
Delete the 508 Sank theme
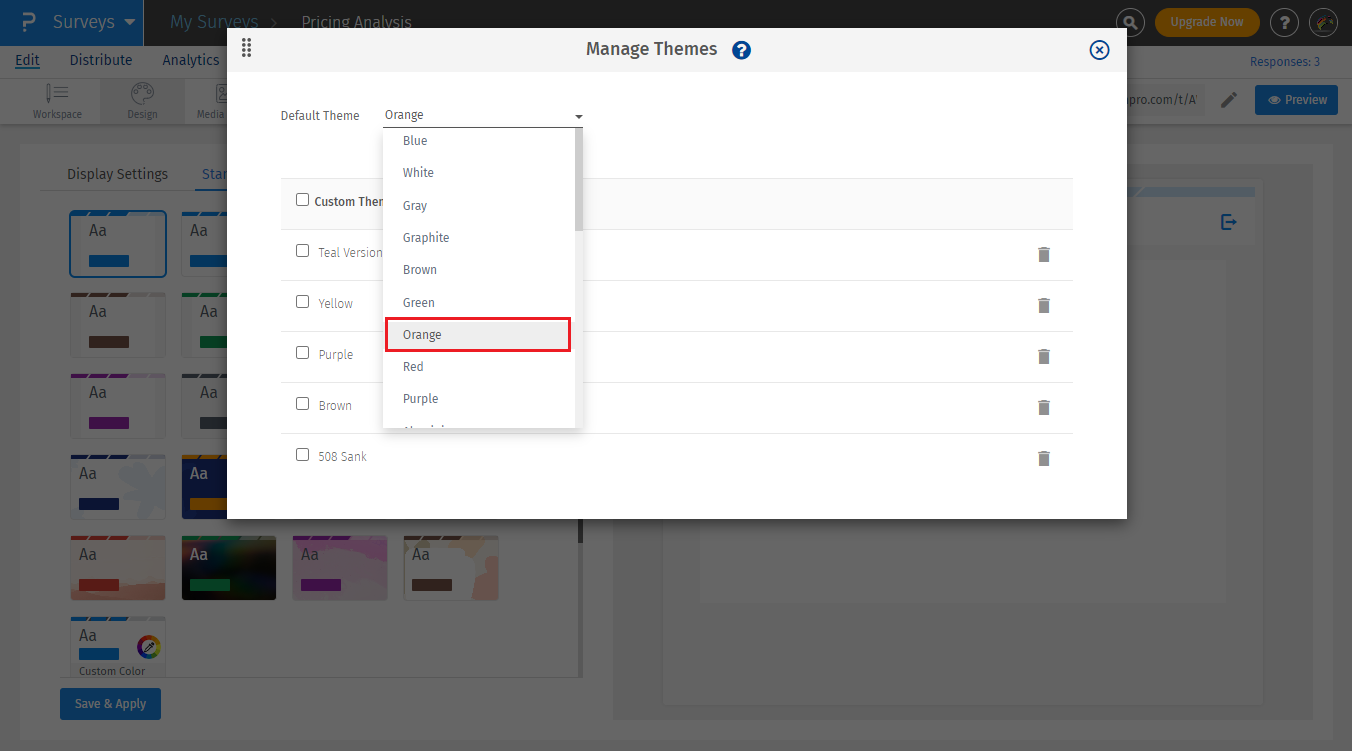click(x=1044, y=458)
